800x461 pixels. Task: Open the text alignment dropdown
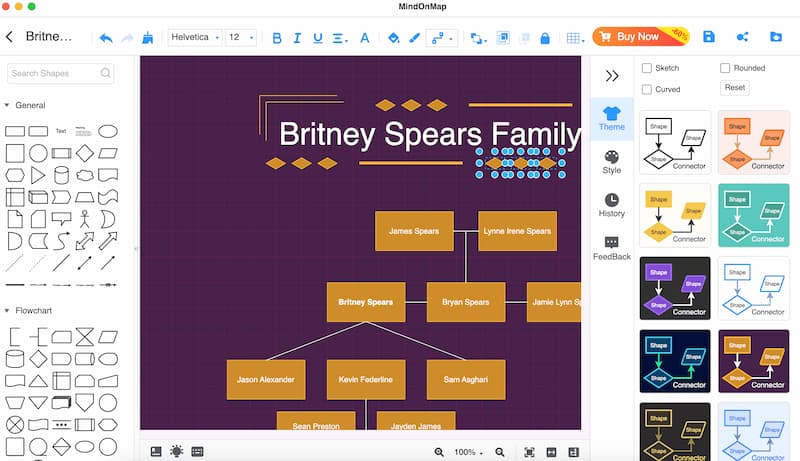pyautogui.click(x=340, y=38)
